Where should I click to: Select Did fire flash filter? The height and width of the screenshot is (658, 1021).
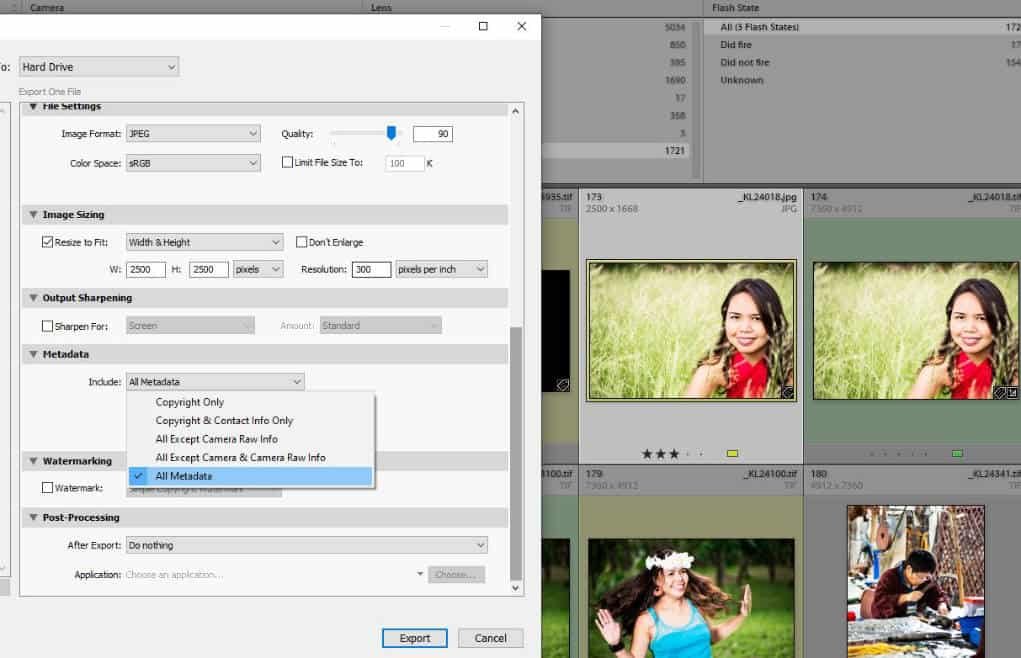tap(862, 45)
